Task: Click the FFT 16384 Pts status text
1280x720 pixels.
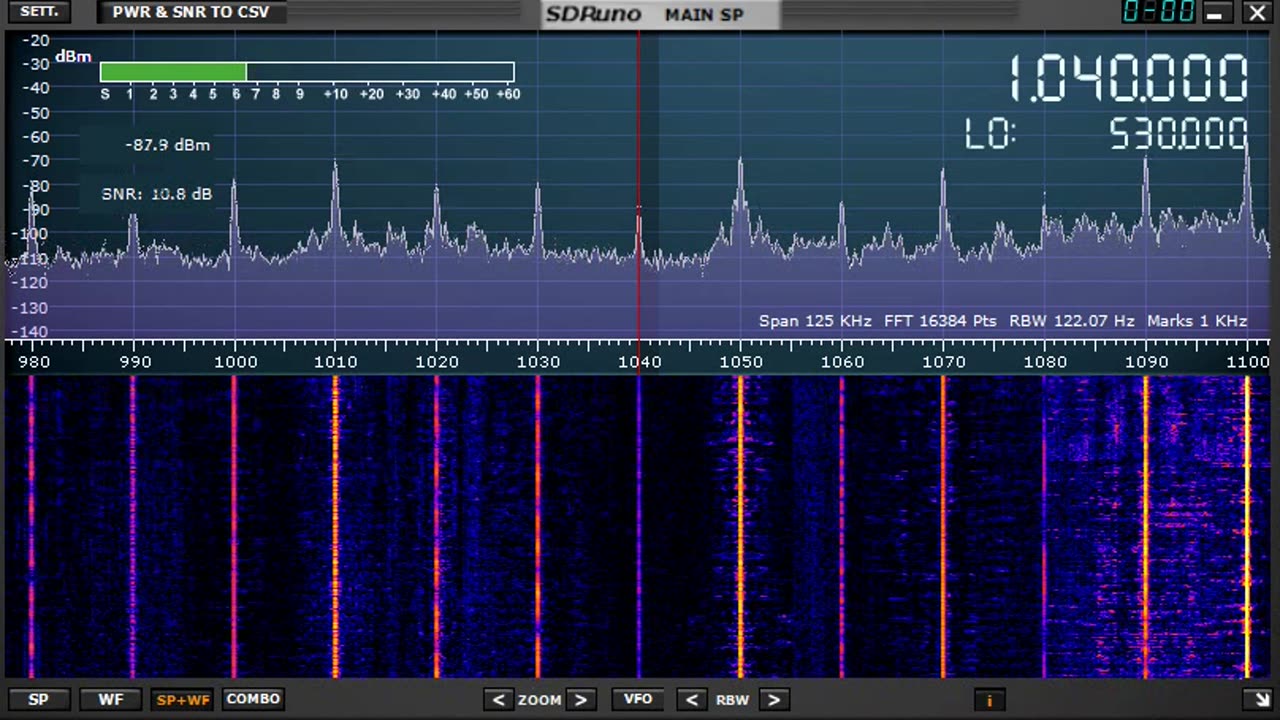Action: [941, 321]
